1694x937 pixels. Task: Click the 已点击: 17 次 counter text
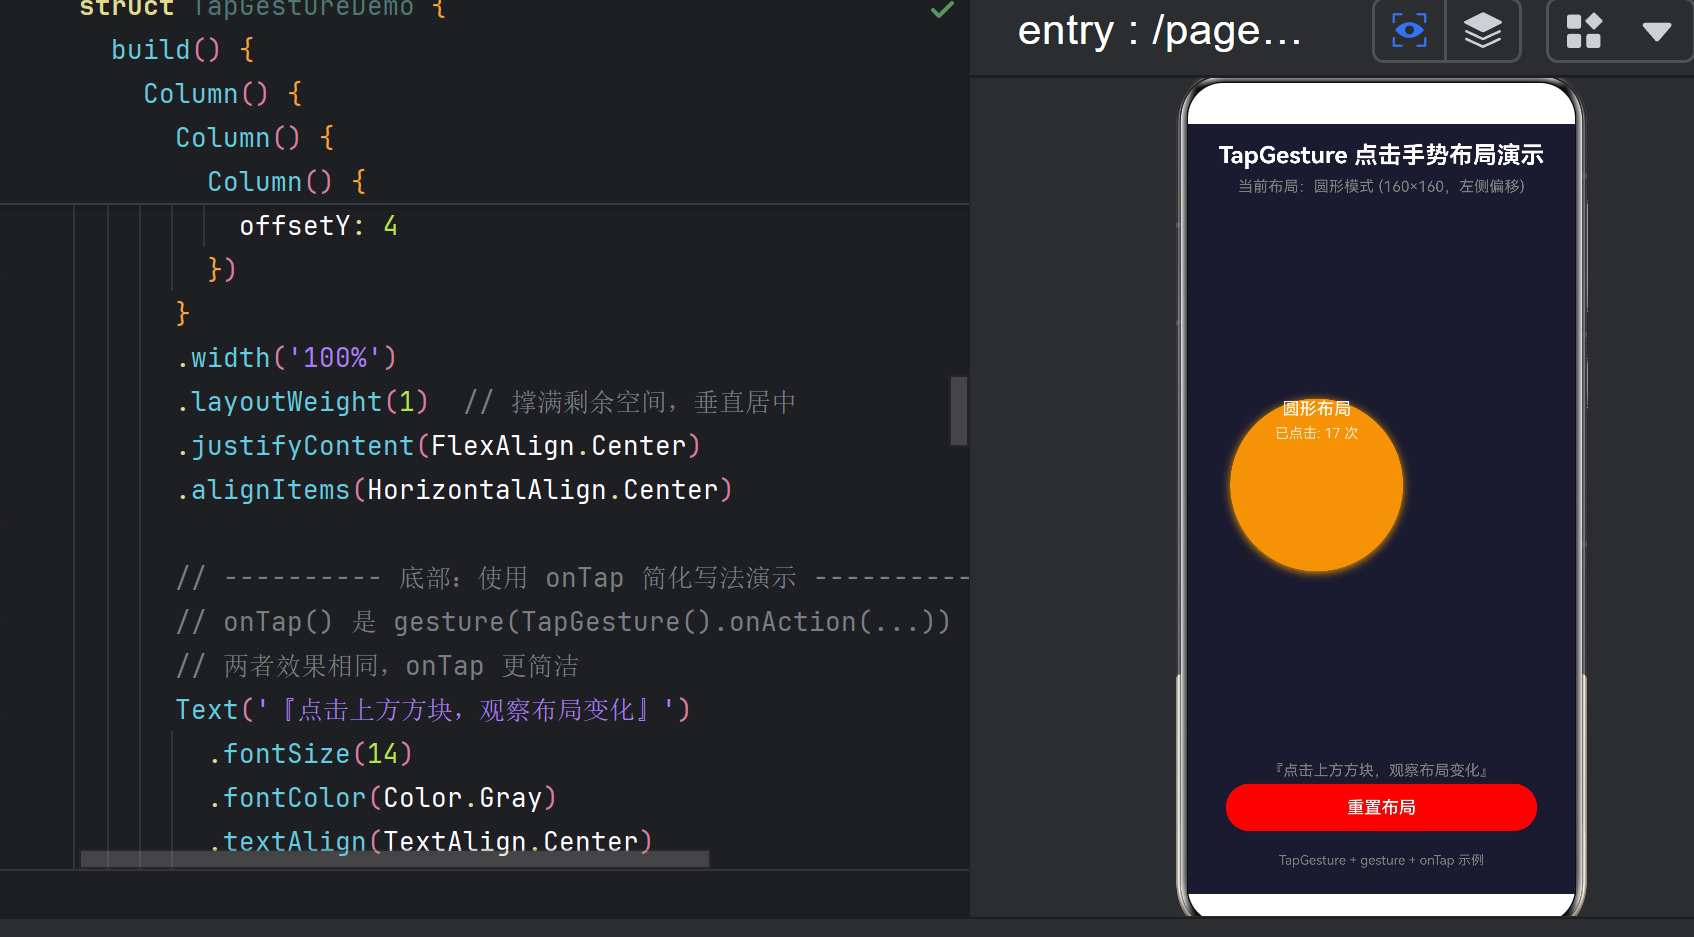click(1316, 433)
